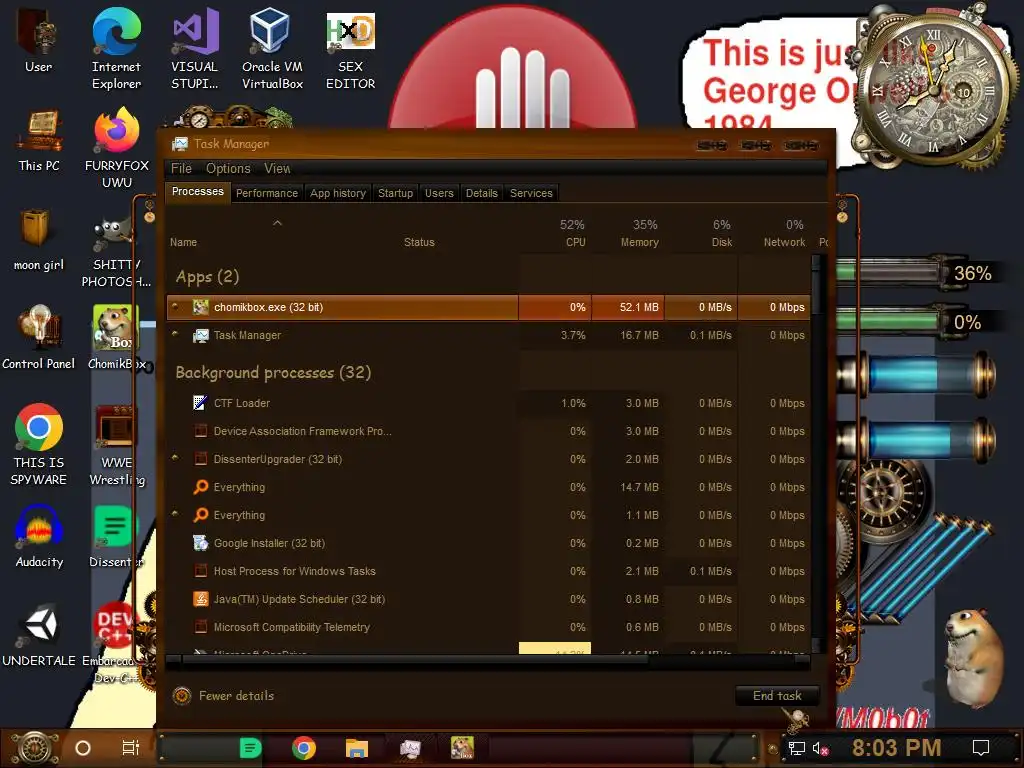The width and height of the screenshot is (1024, 768).
Task: Open the File menu in Task Manager
Action: pos(181,168)
